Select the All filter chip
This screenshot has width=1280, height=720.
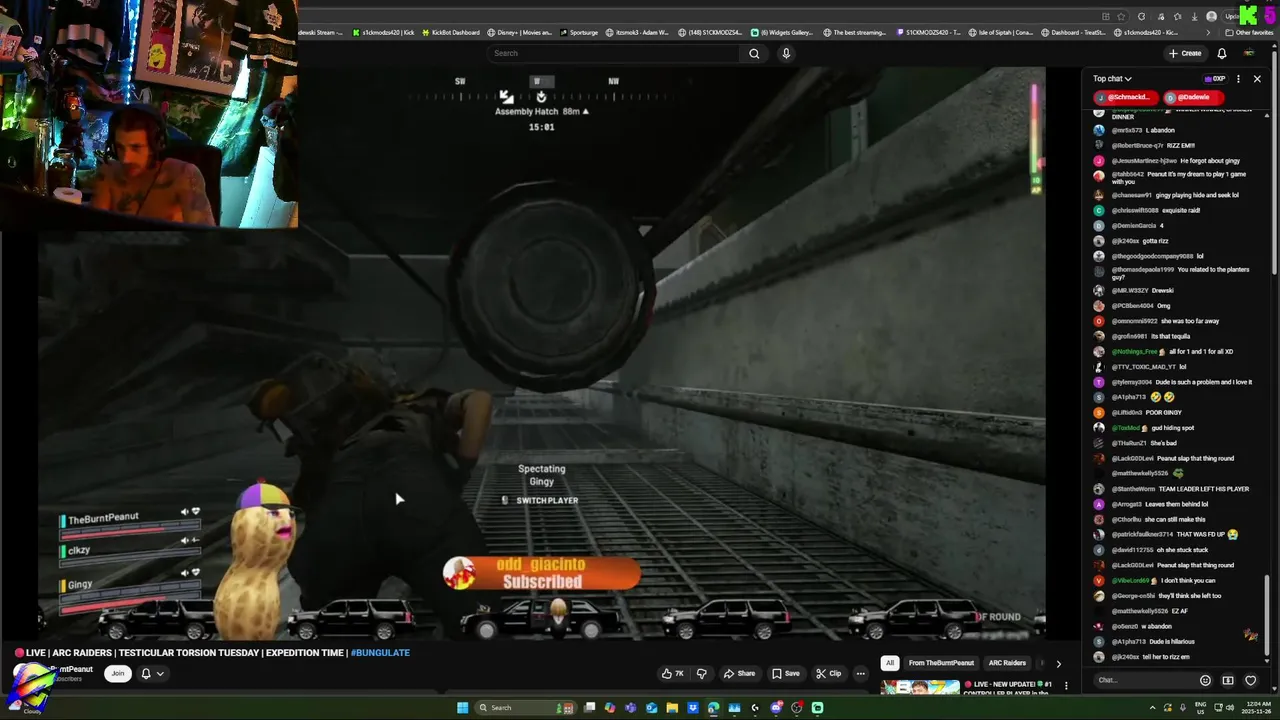(889, 663)
